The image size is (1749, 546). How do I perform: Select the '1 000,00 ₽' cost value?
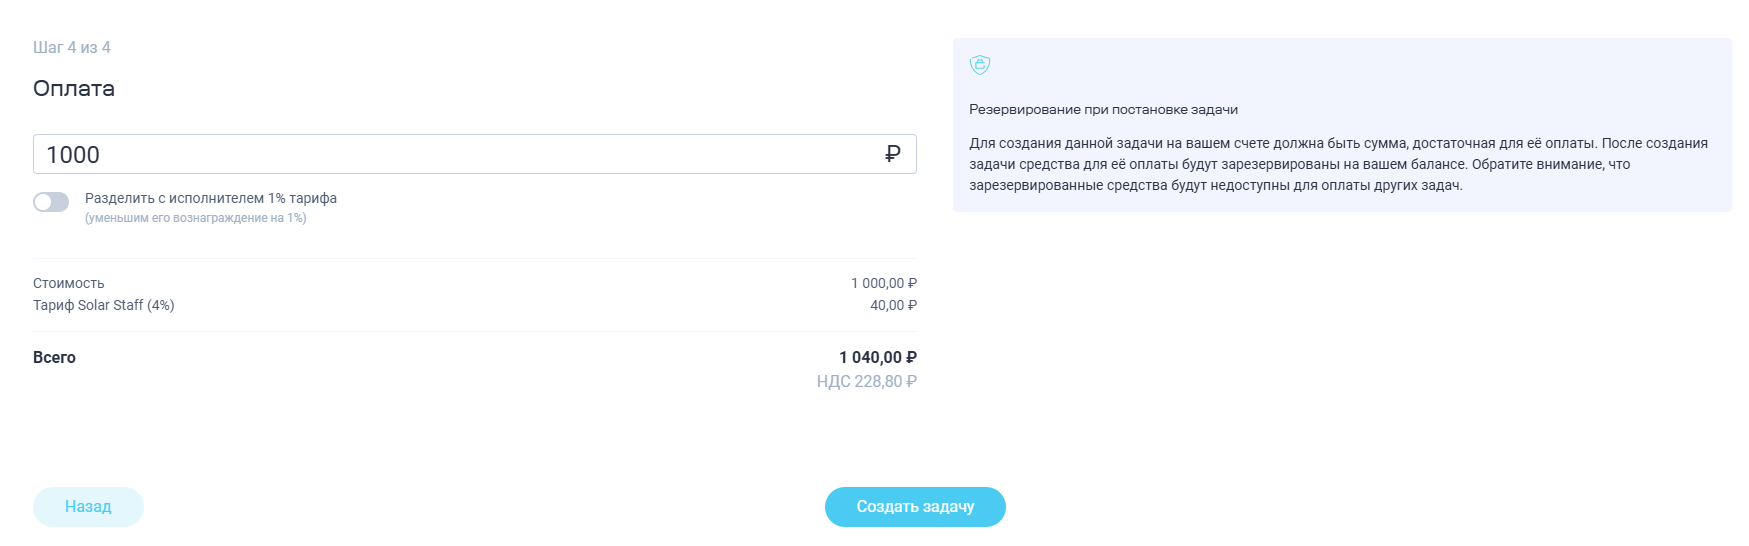(883, 283)
